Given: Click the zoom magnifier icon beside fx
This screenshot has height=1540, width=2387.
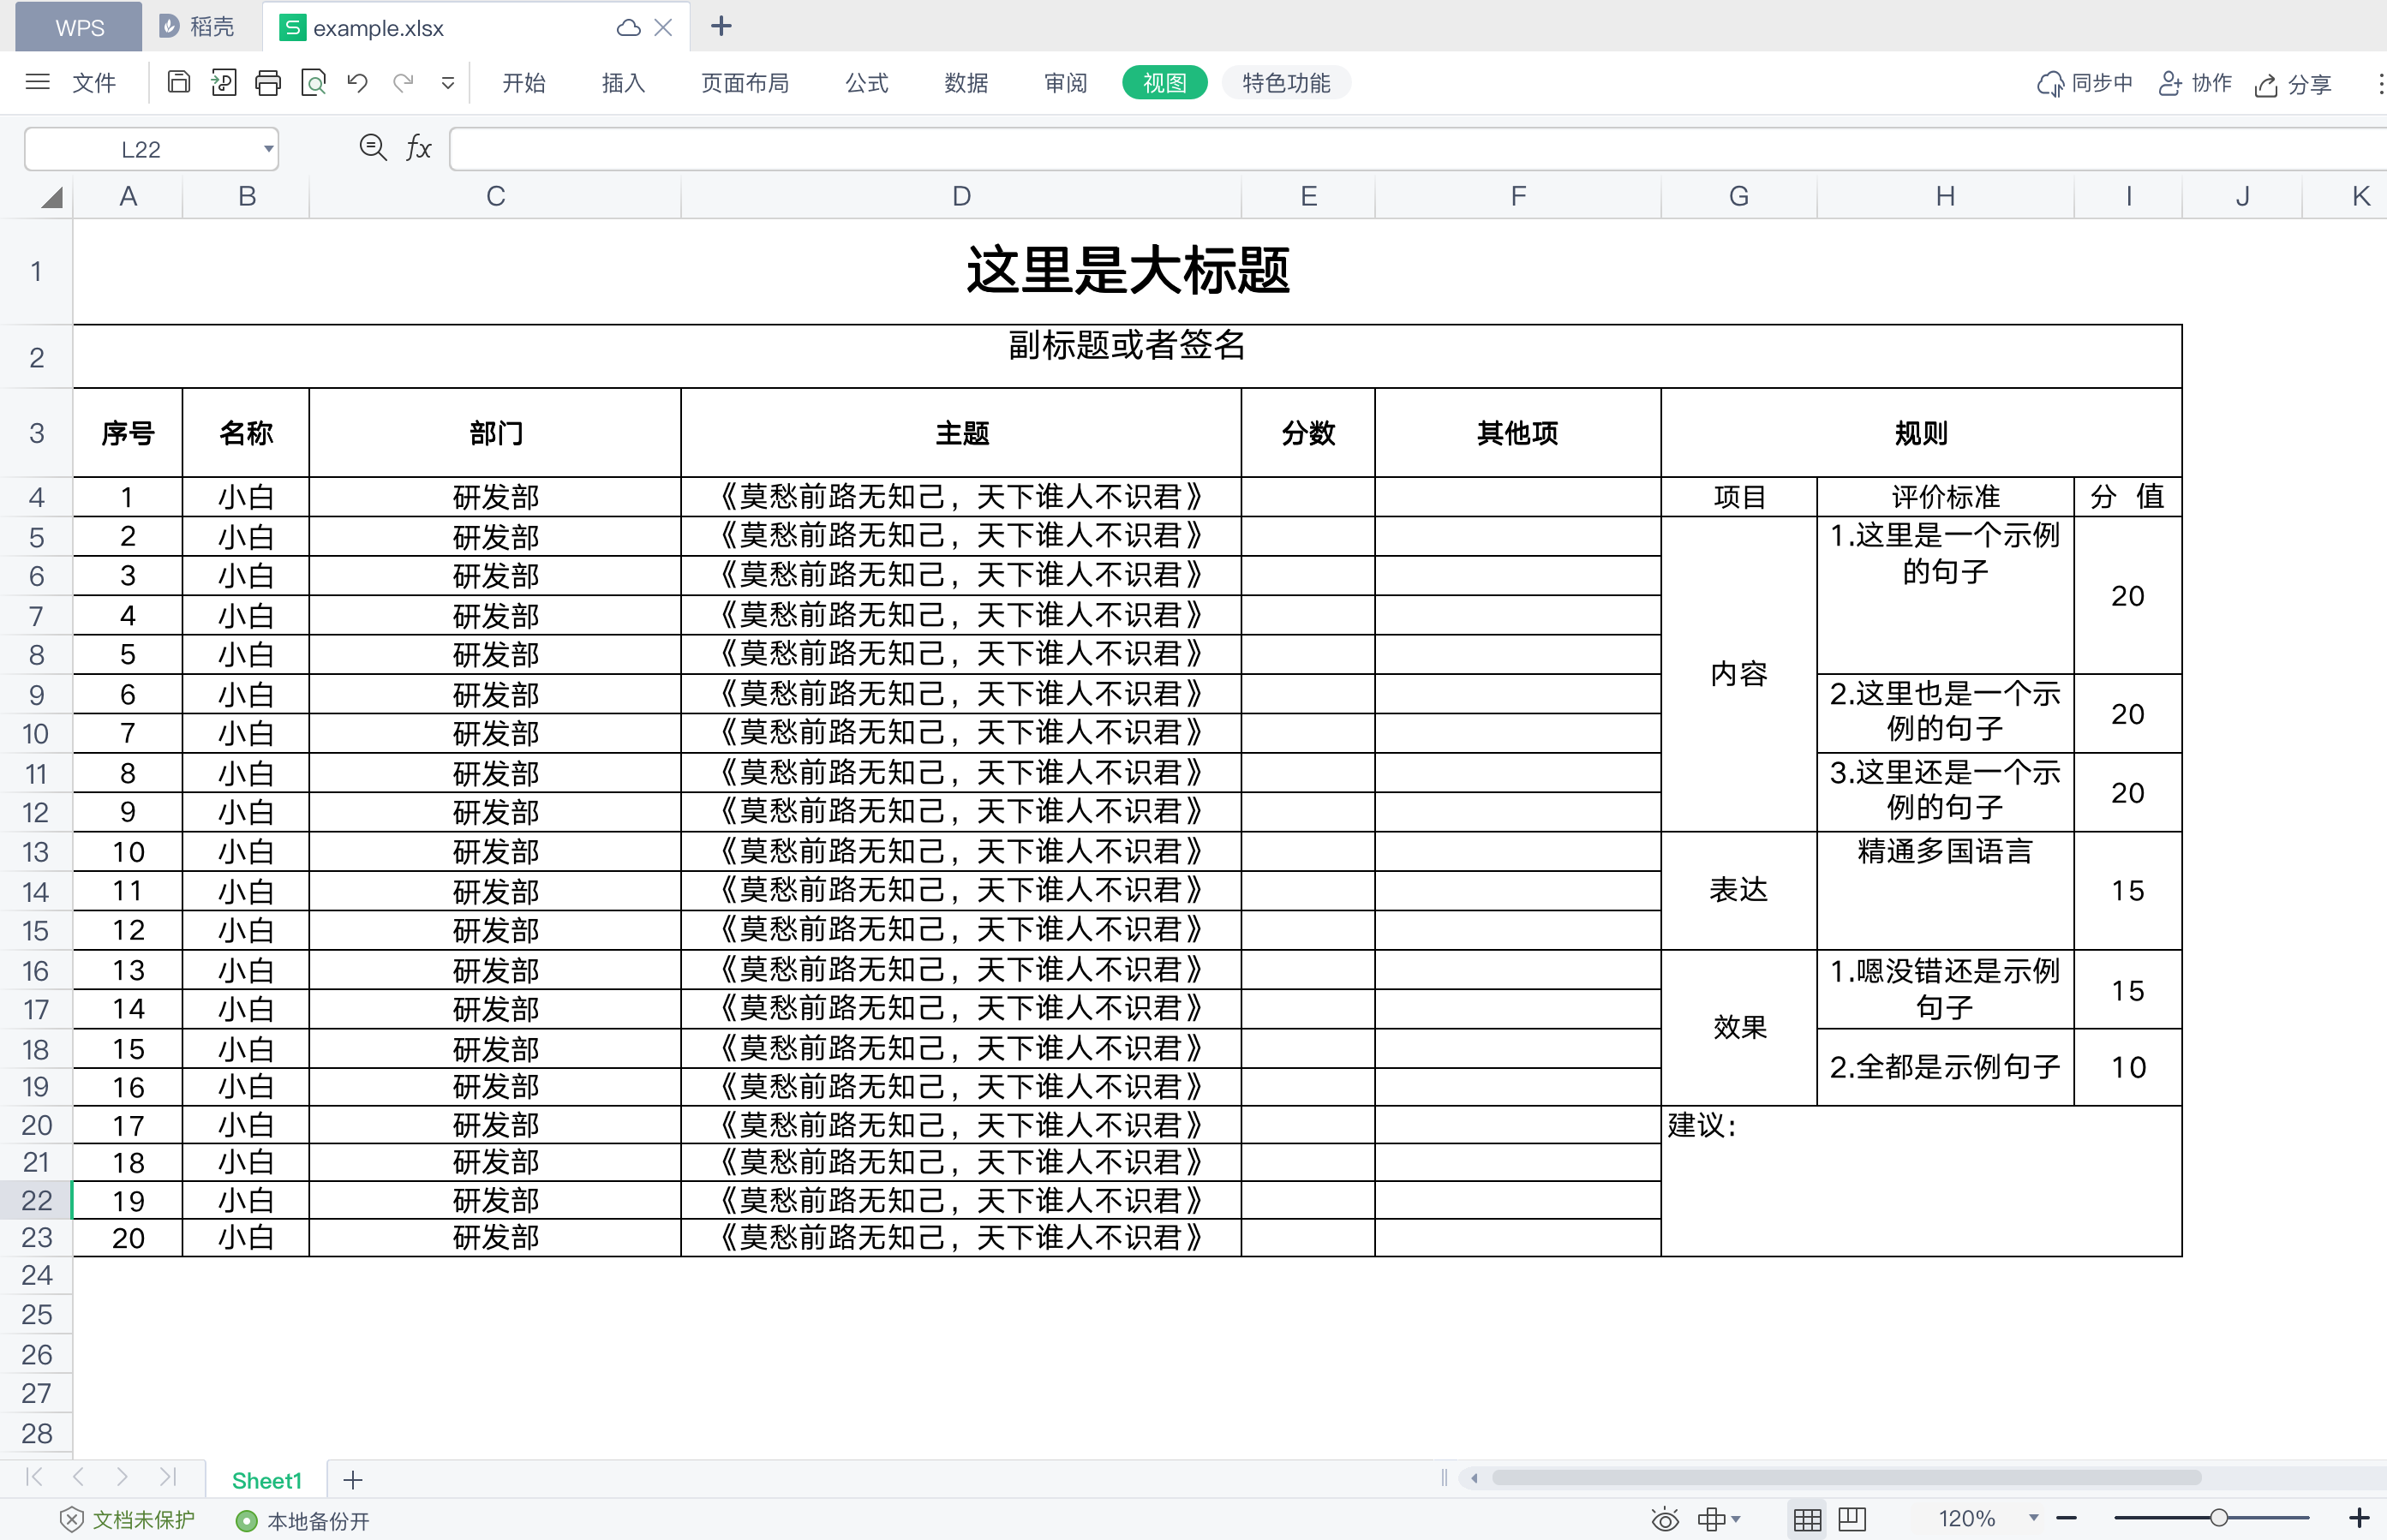Looking at the screenshot, I should [373, 149].
